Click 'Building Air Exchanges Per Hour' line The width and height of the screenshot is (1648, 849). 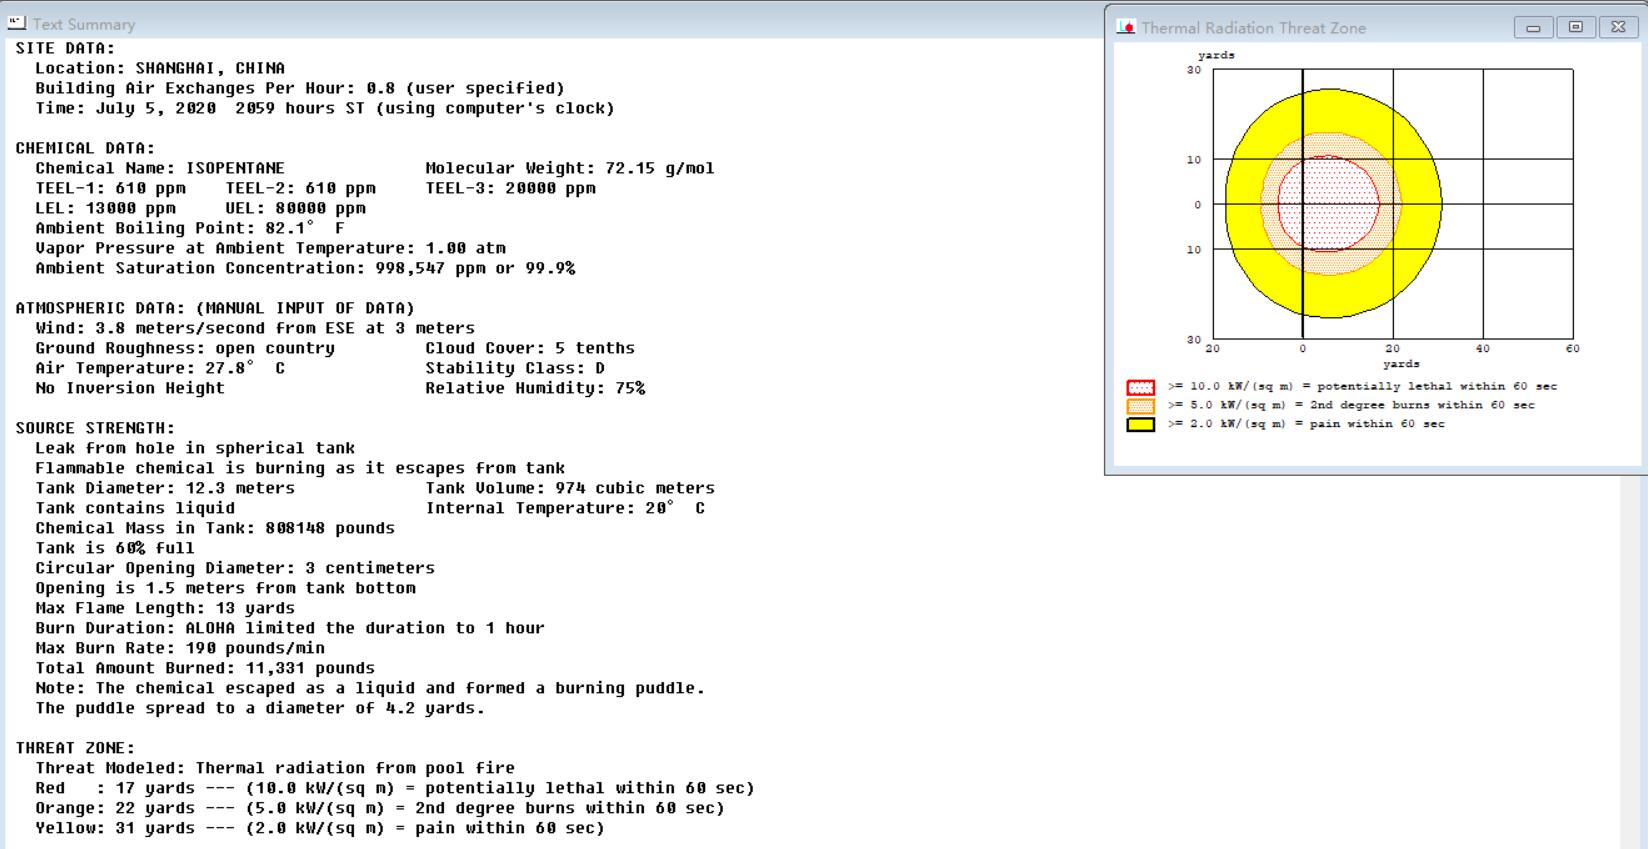(x=300, y=88)
